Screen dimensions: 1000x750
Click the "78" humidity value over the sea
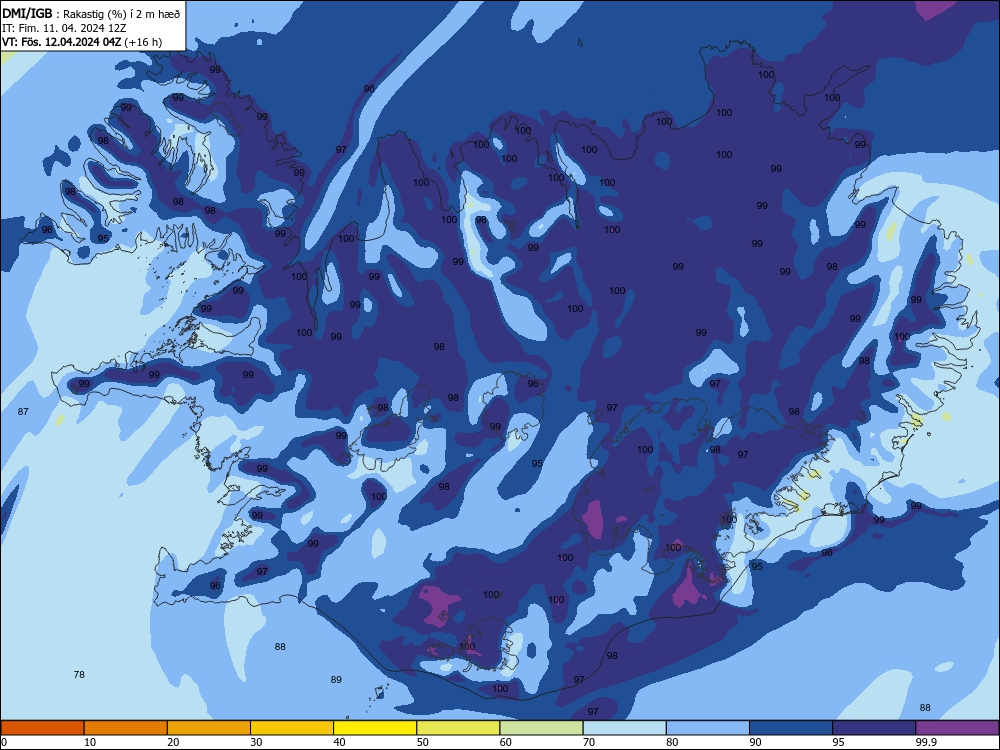pos(79,675)
